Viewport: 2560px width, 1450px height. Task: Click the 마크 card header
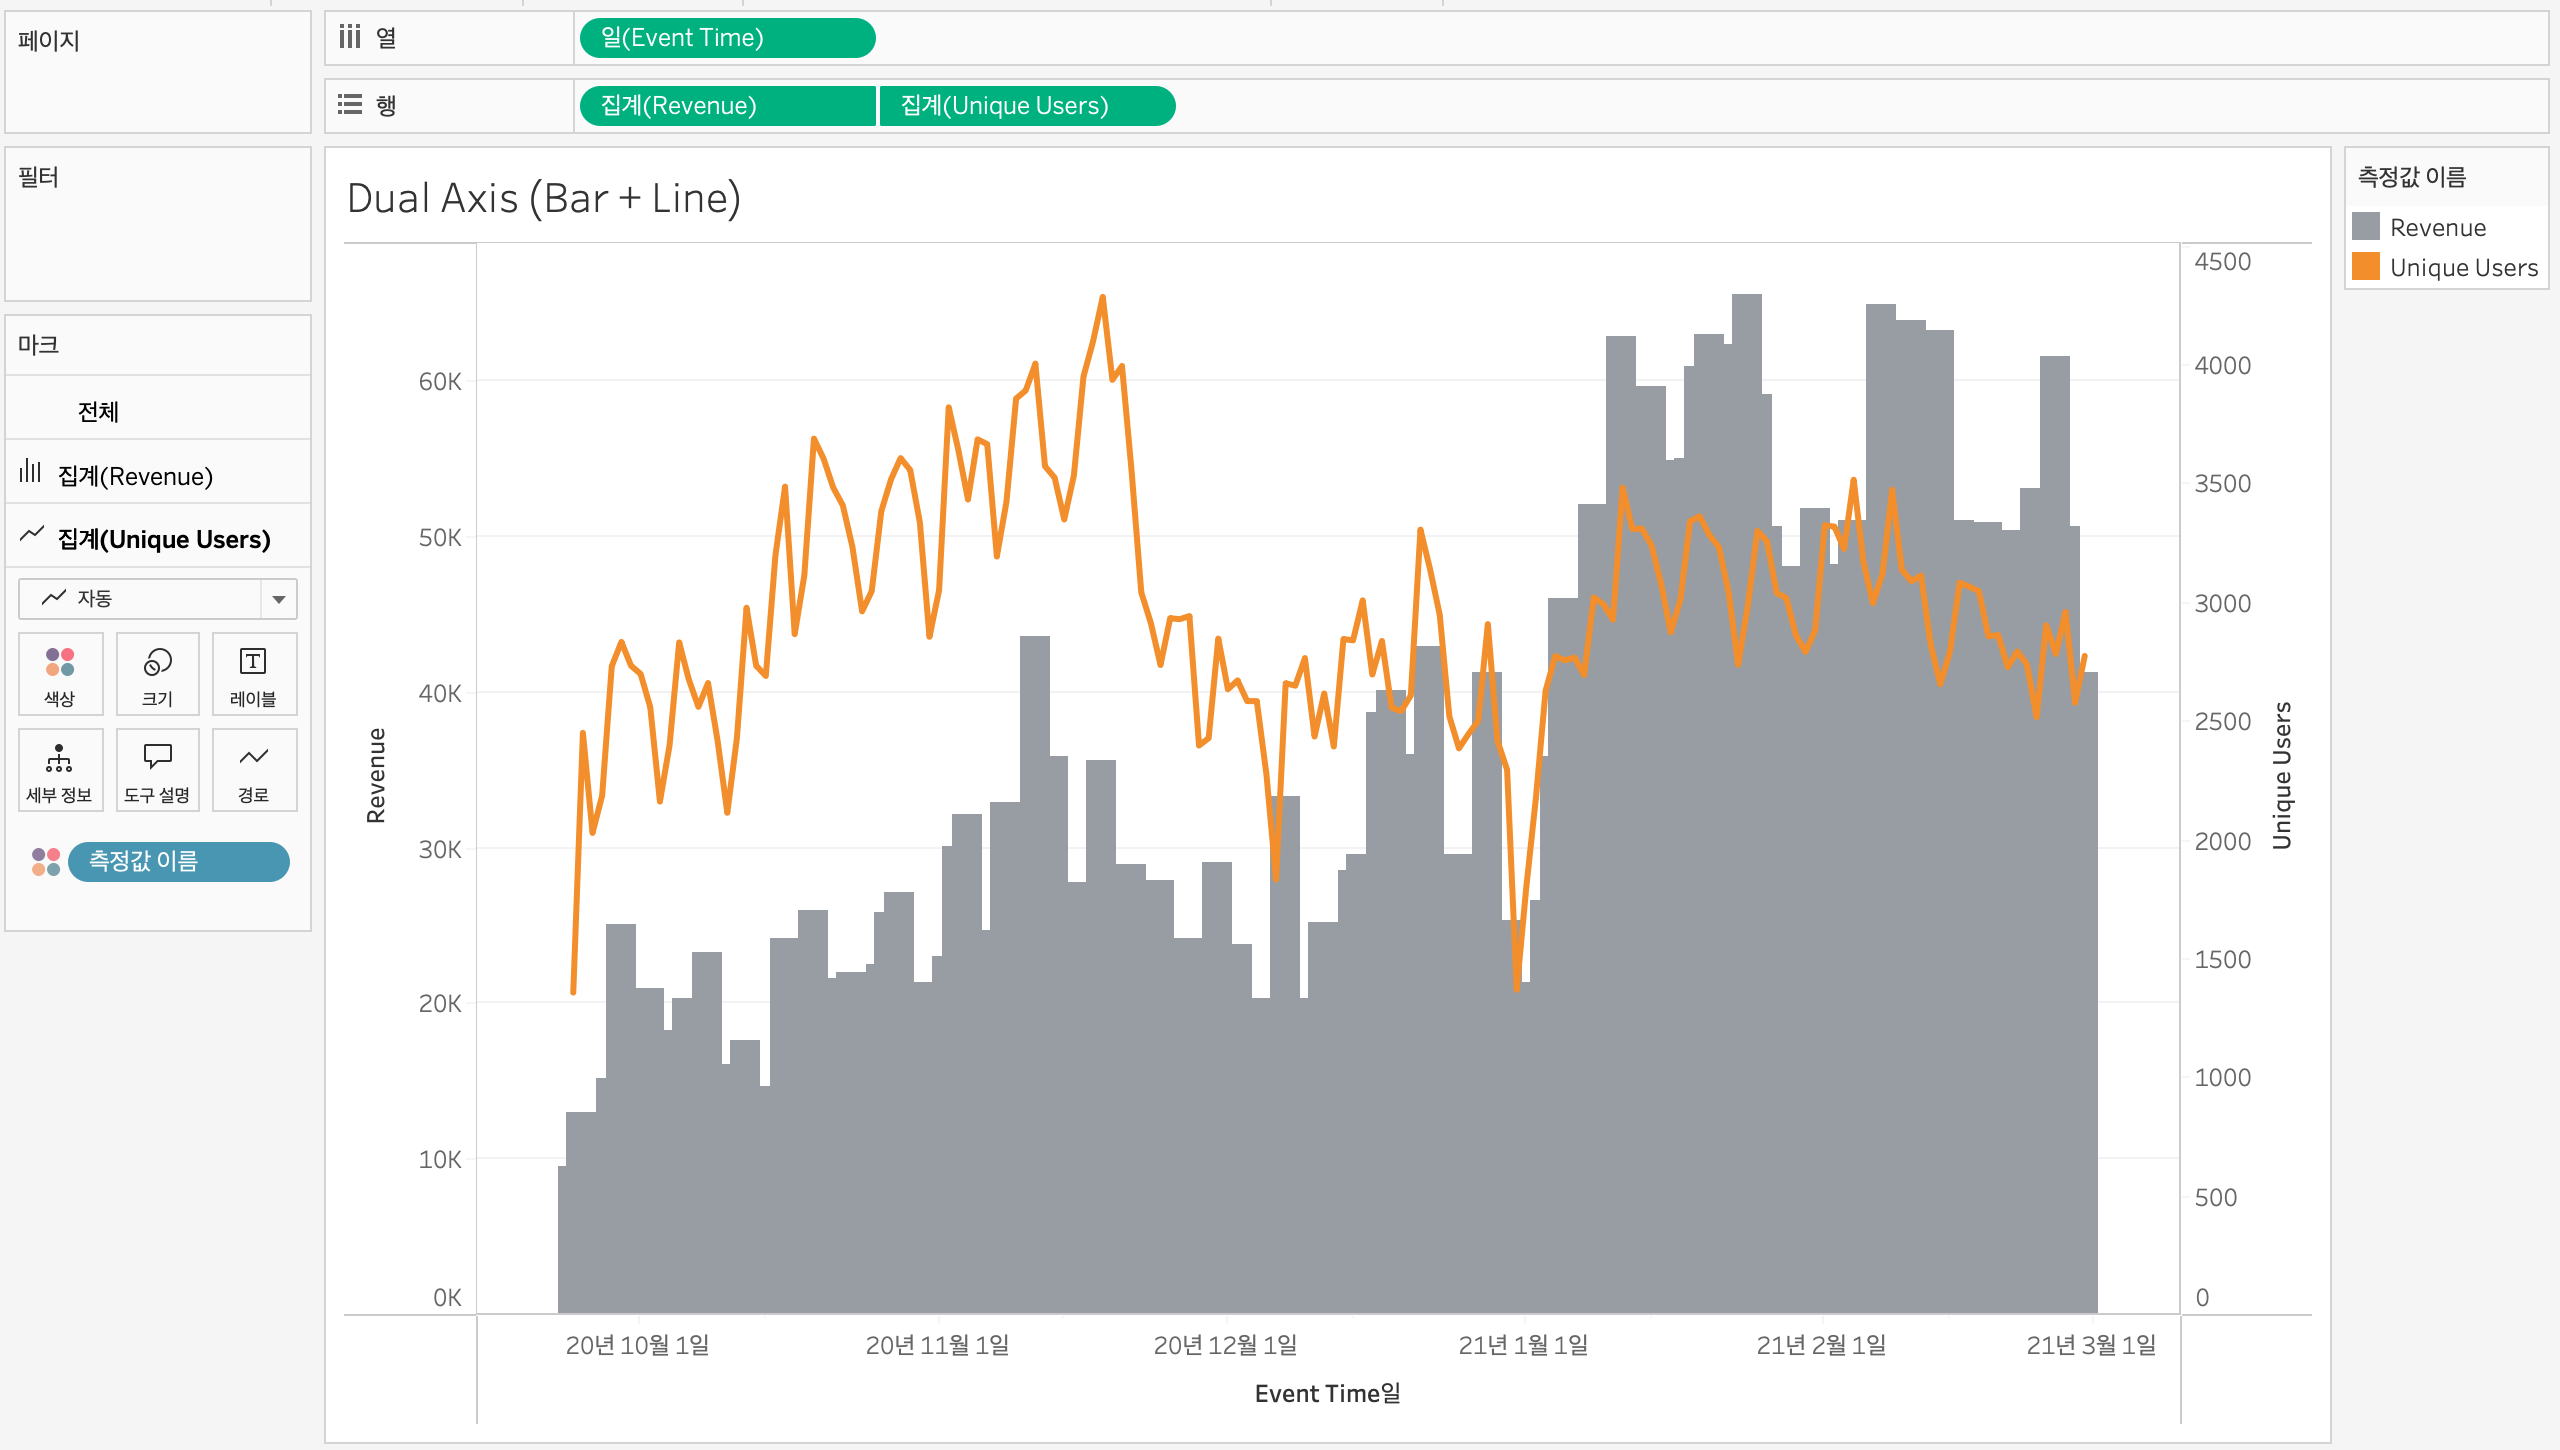tap(38, 345)
